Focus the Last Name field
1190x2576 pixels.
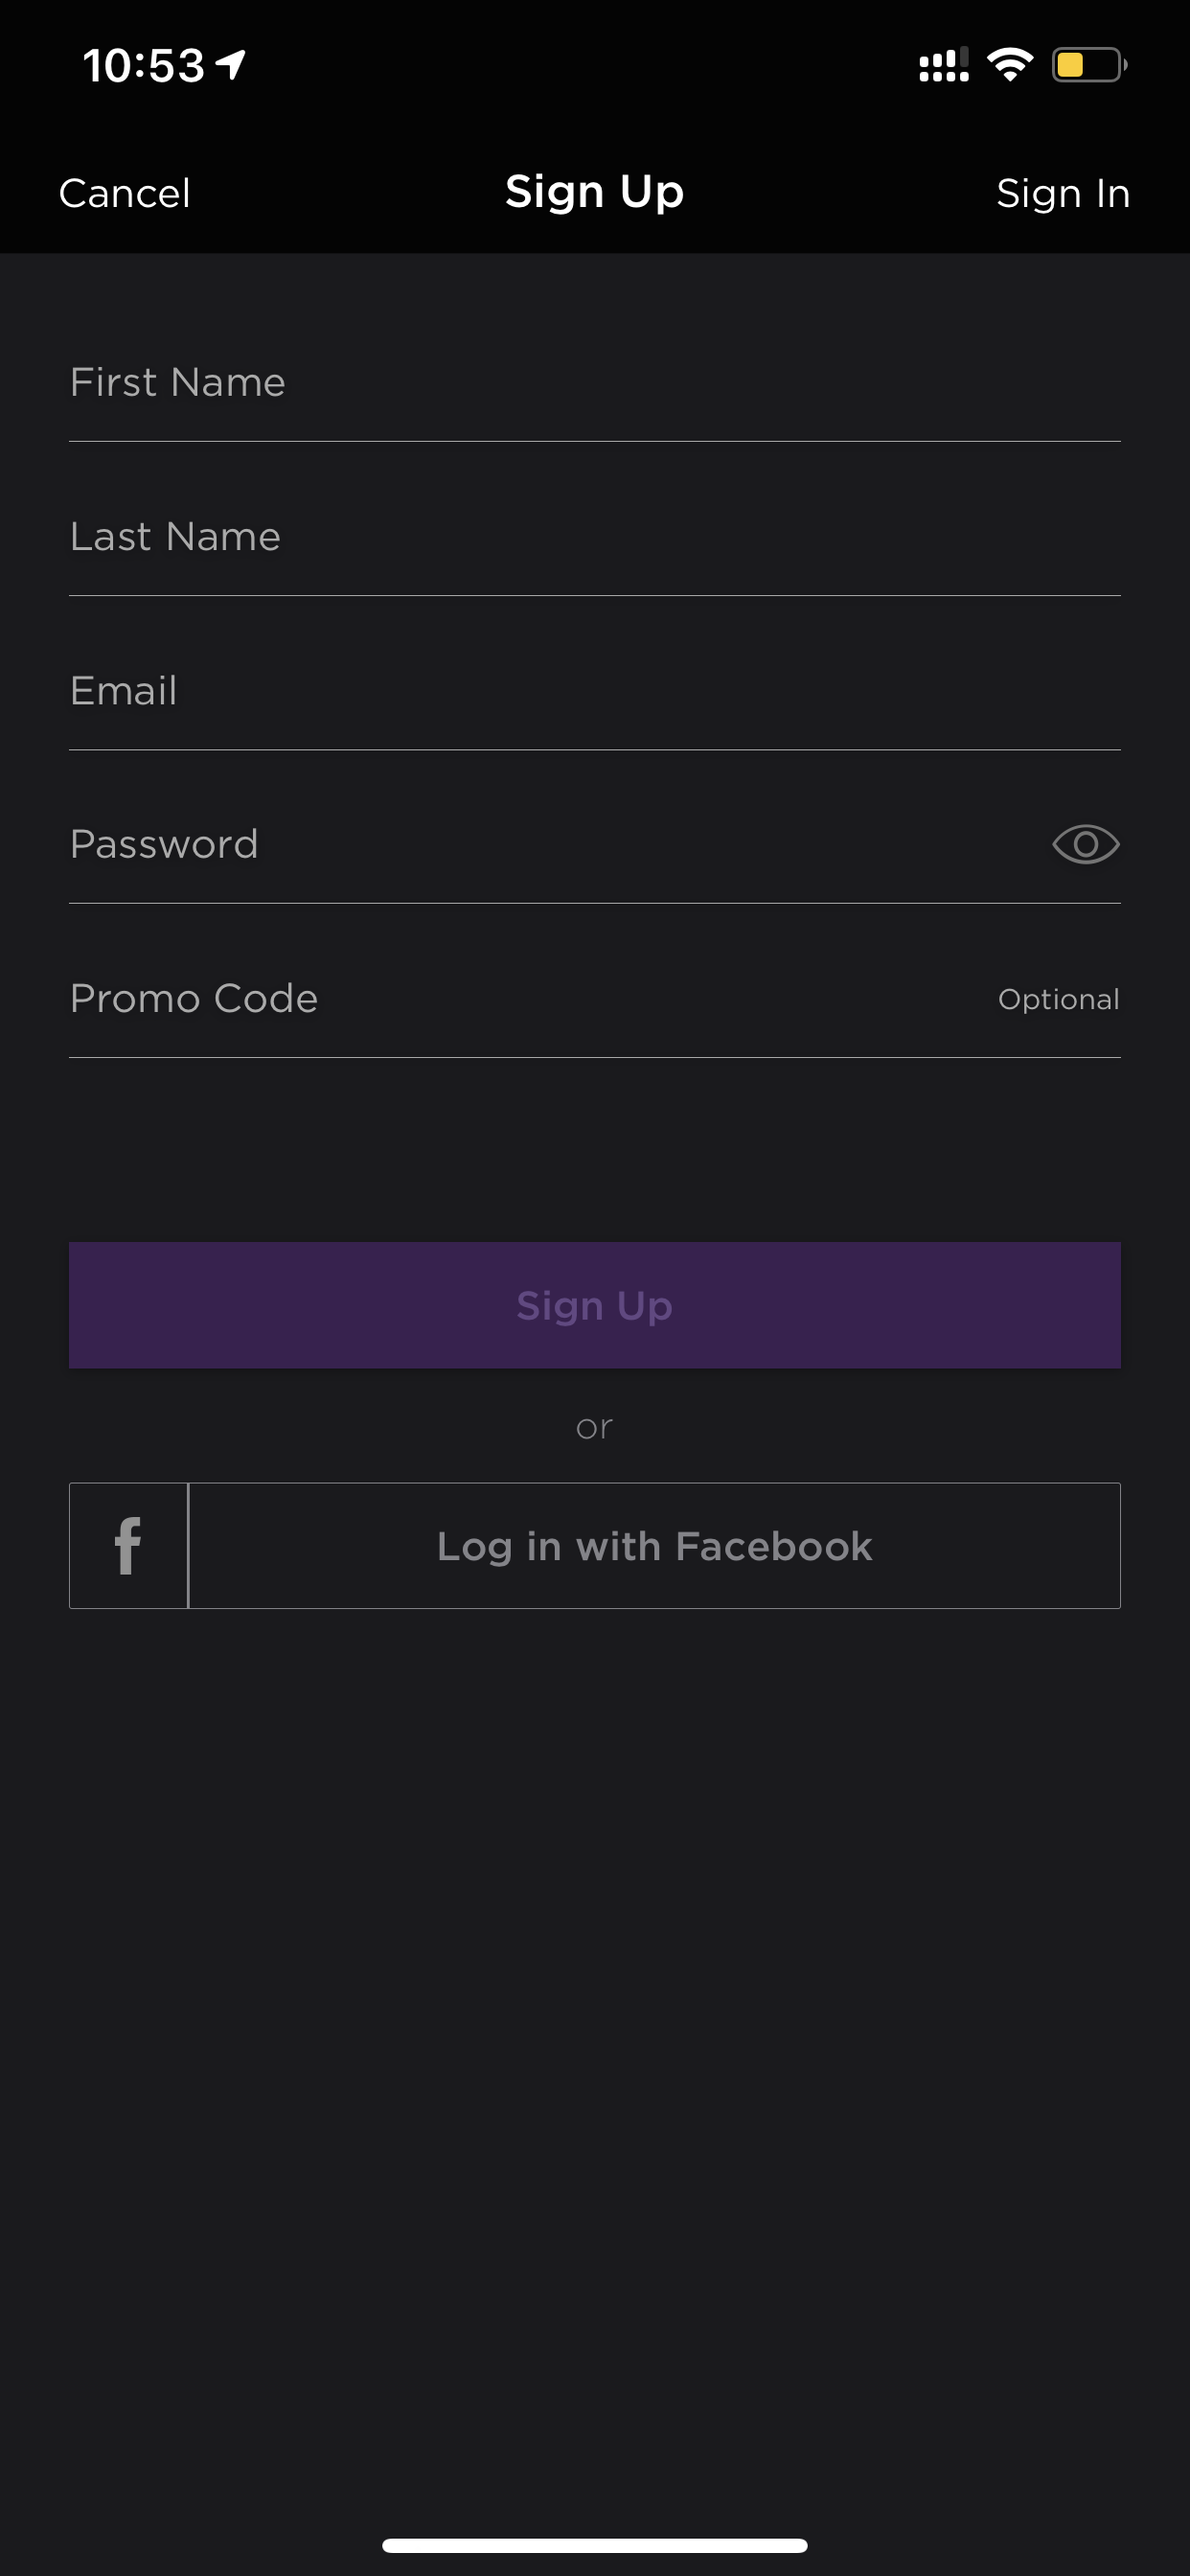(595, 537)
